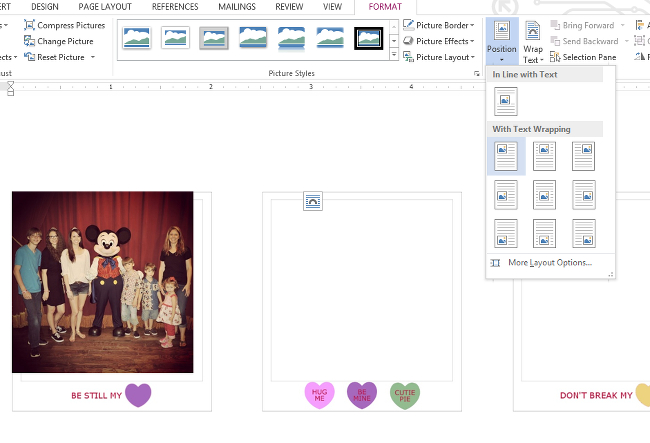Click the first line indent marker on ruler

click(x=10, y=84)
